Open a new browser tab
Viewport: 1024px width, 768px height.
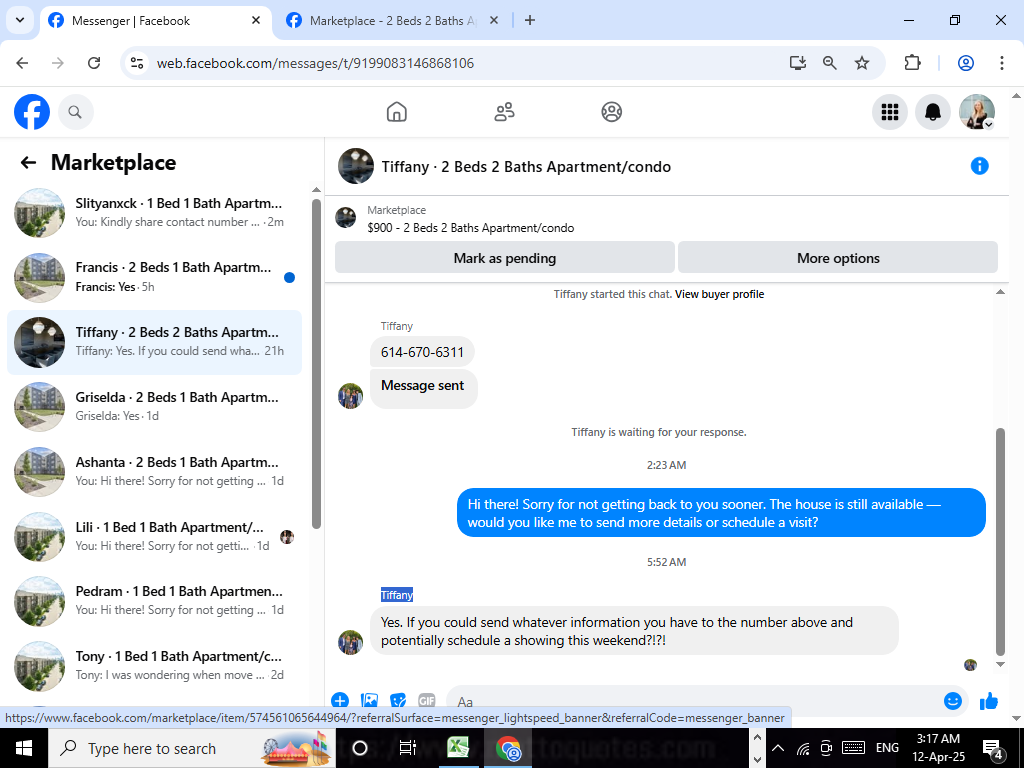[x=530, y=20]
